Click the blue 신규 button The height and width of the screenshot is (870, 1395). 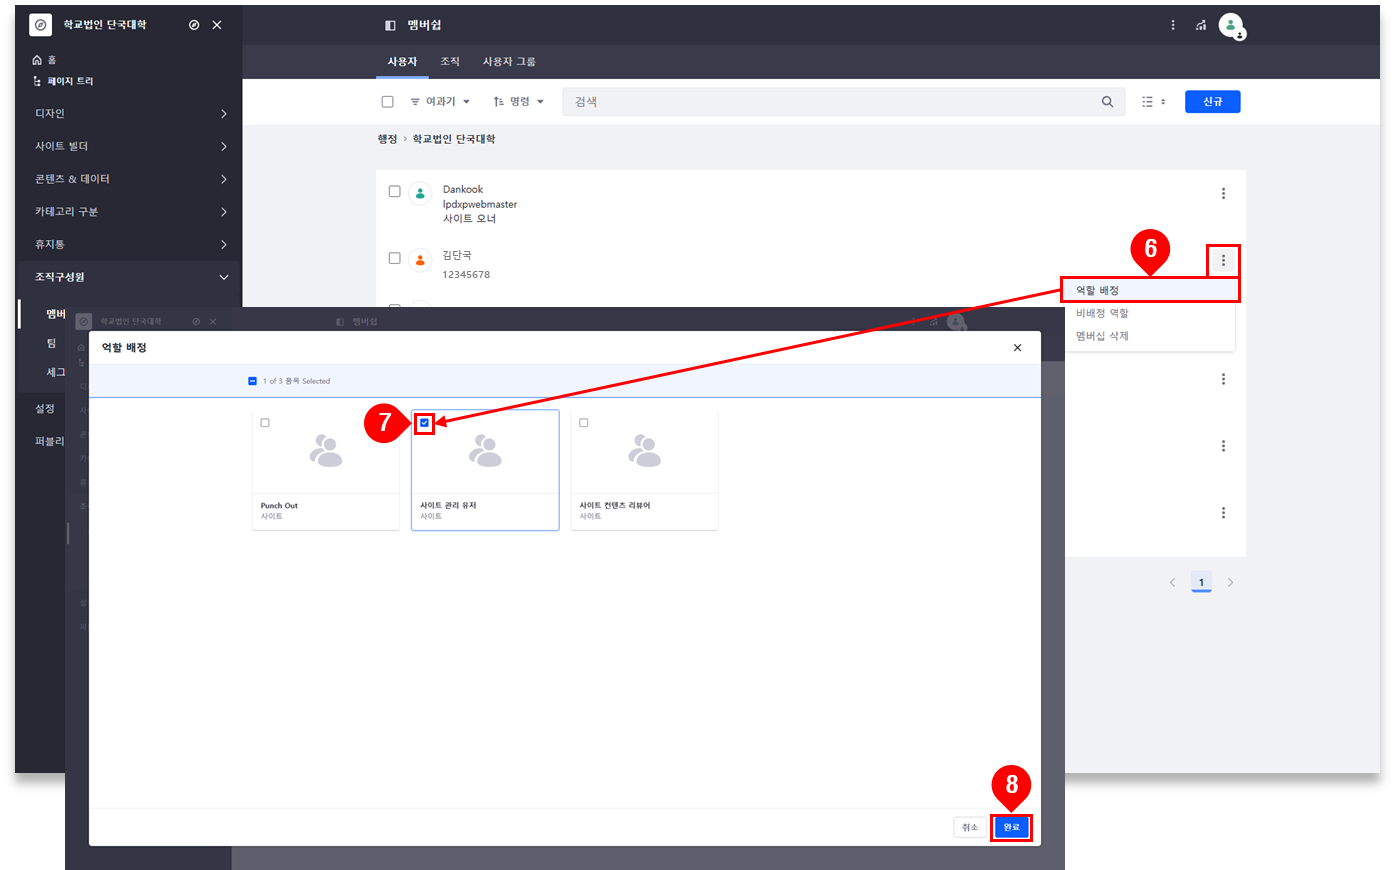[1212, 102]
